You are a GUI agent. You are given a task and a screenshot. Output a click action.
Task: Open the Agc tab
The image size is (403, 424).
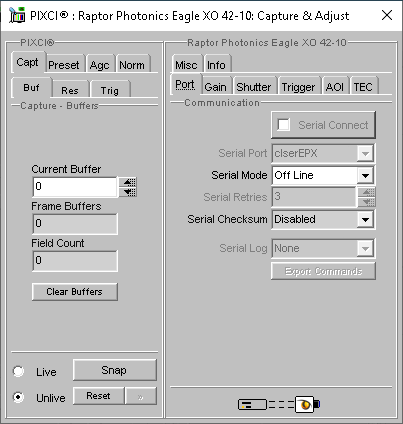pyautogui.click(x=100, y=64)
